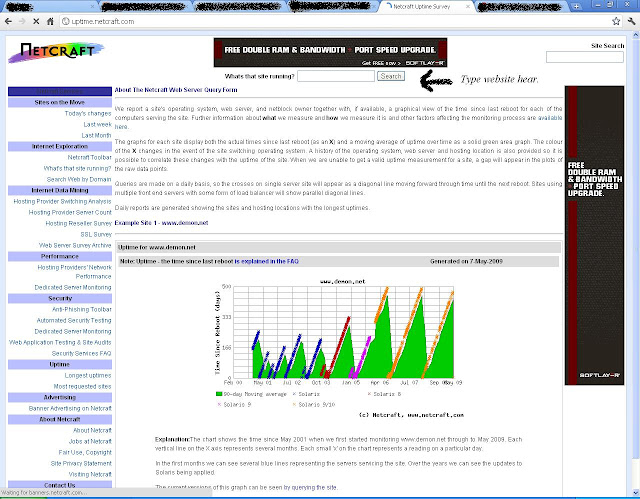Open the Security section header

coord(60,299)
